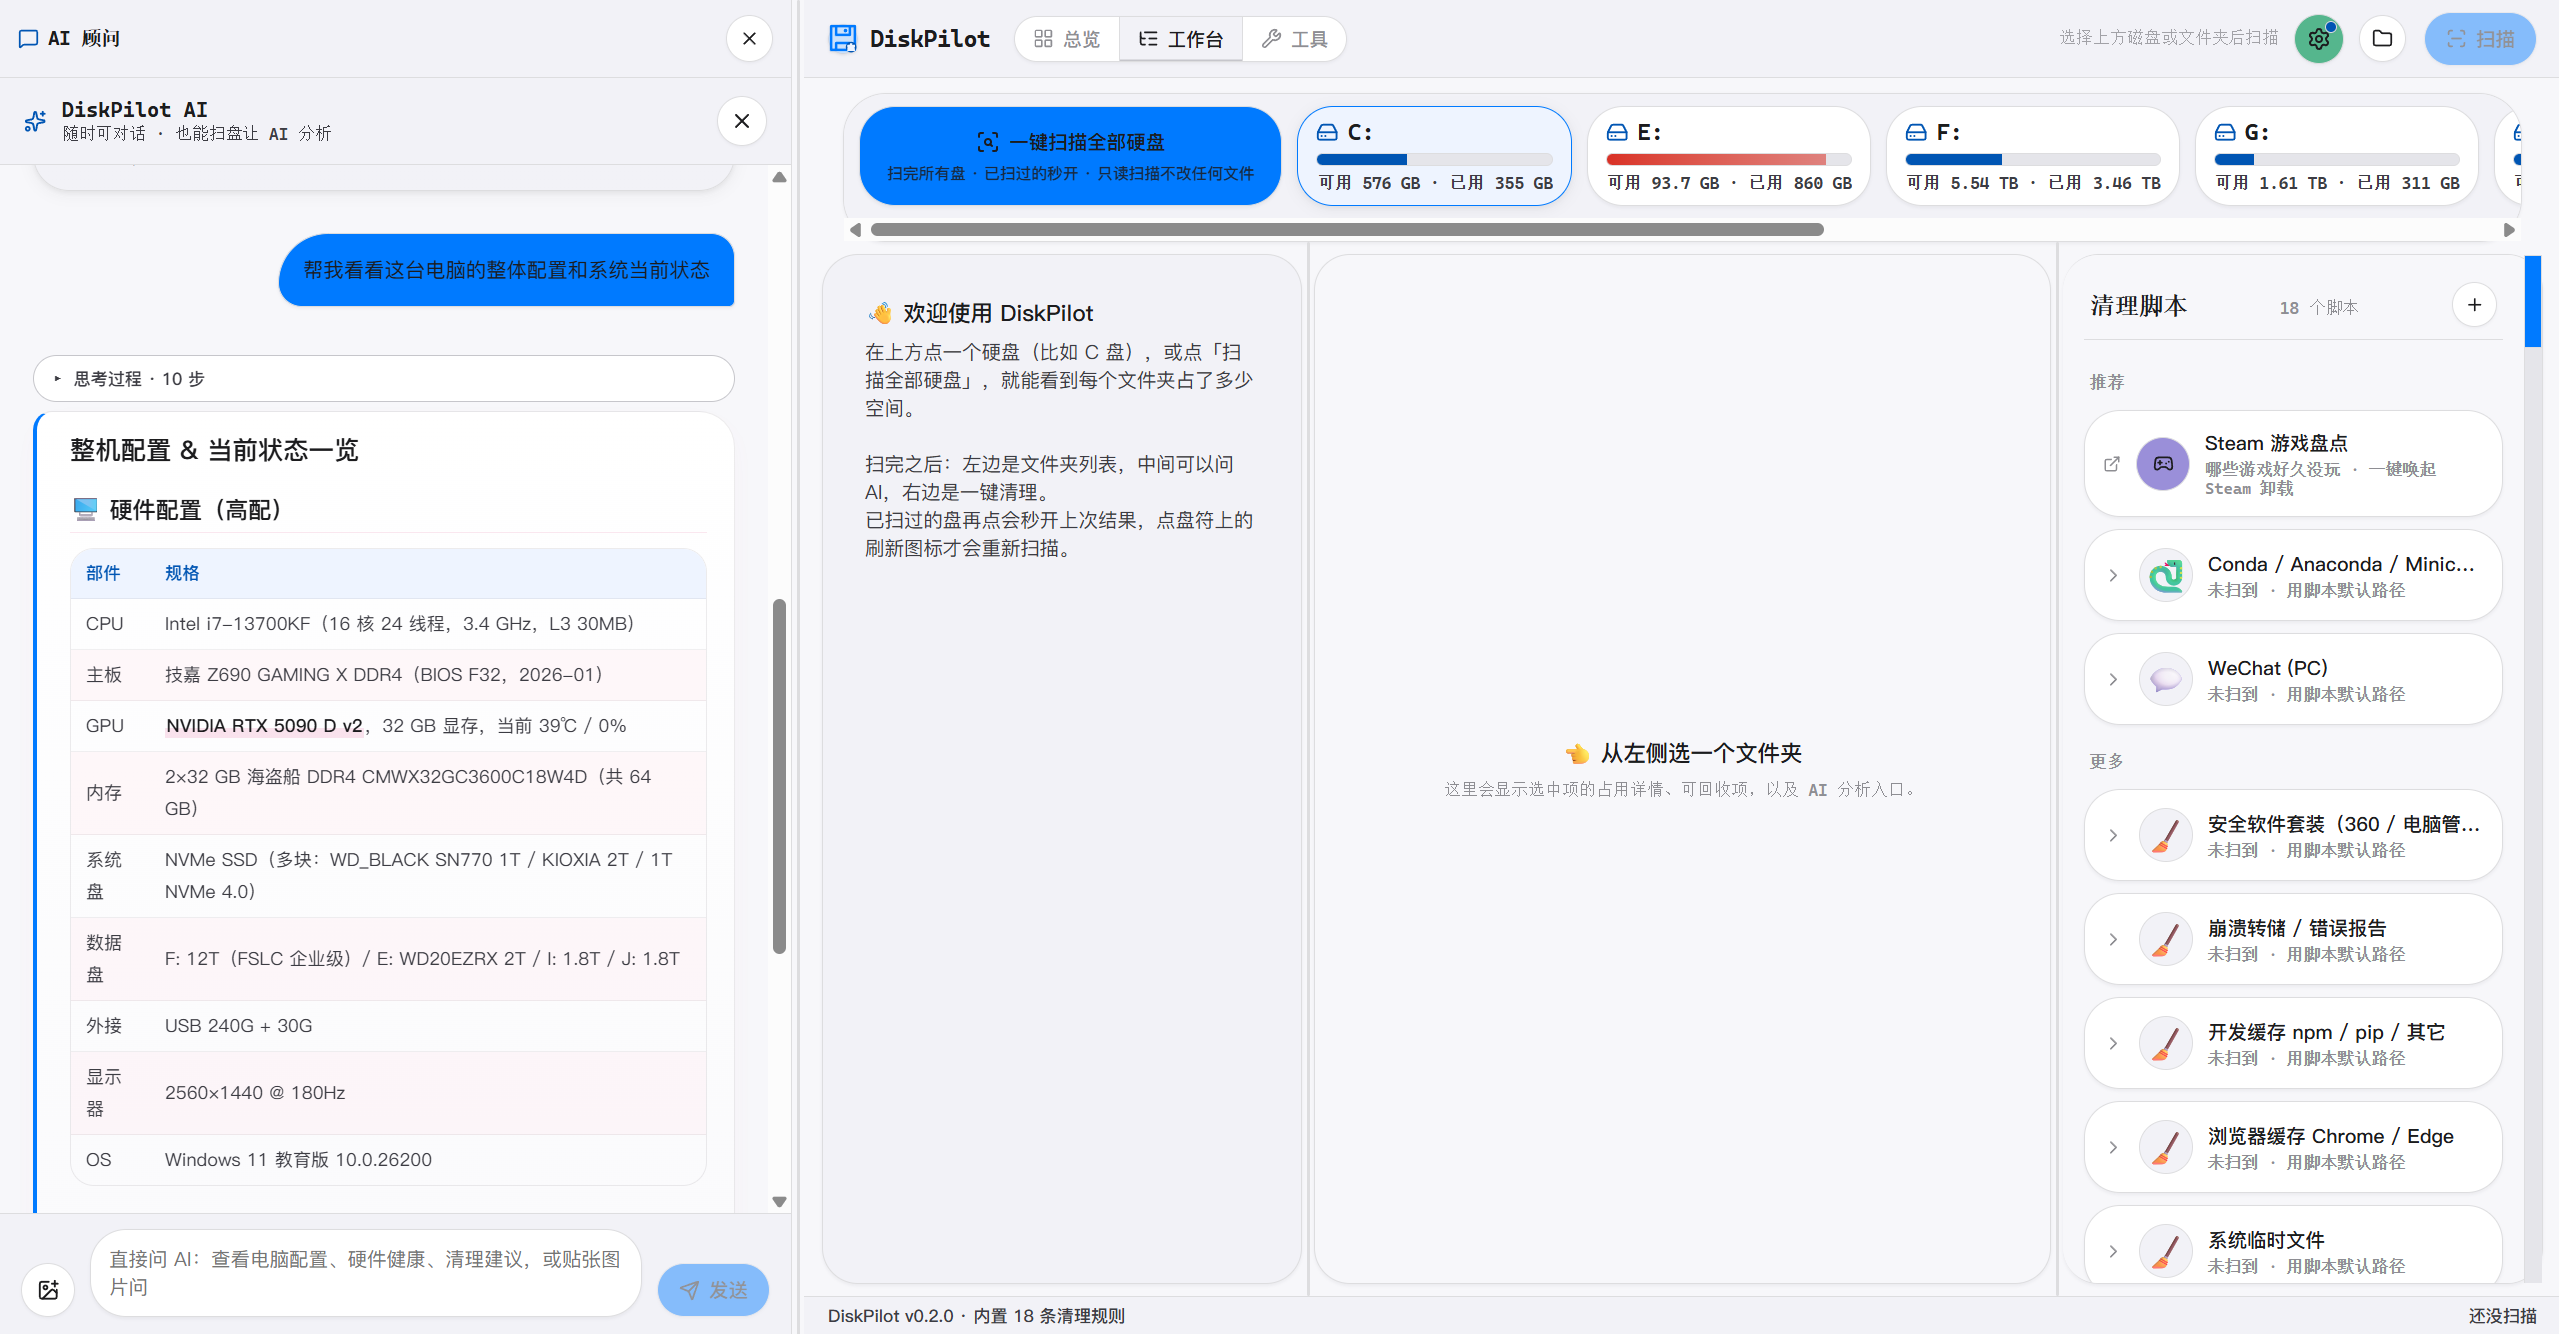
Task: Click the 一键扫描全部硬盘 button
Action: coord(1070,156)
